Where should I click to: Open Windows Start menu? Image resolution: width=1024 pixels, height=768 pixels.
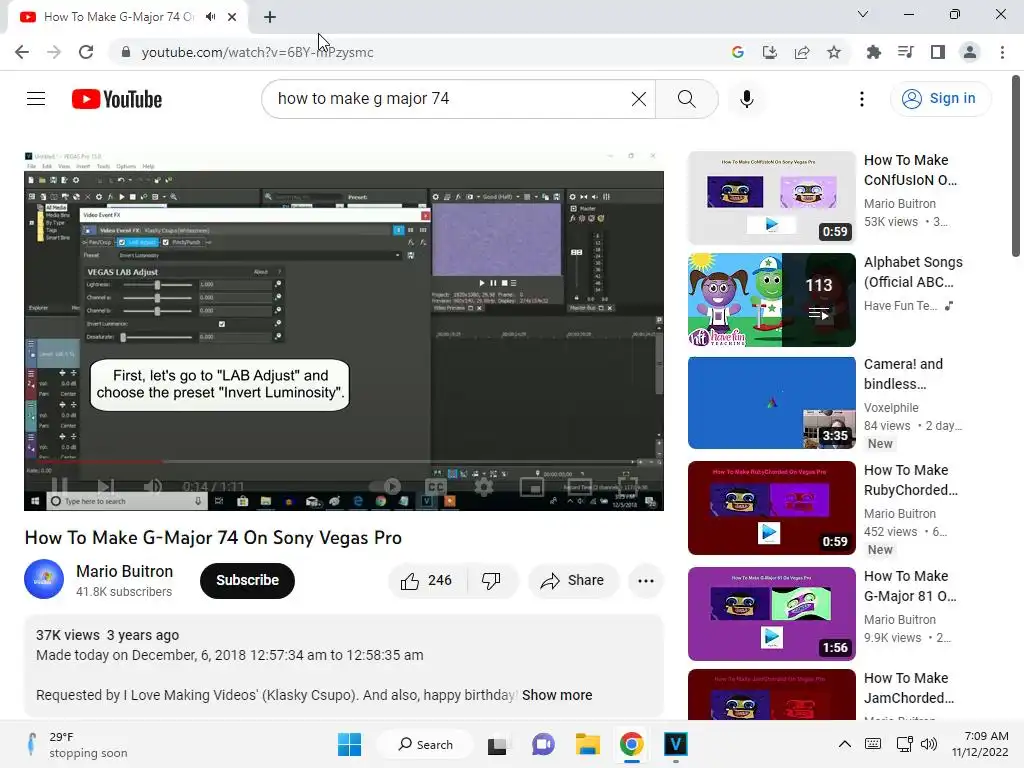349,744
